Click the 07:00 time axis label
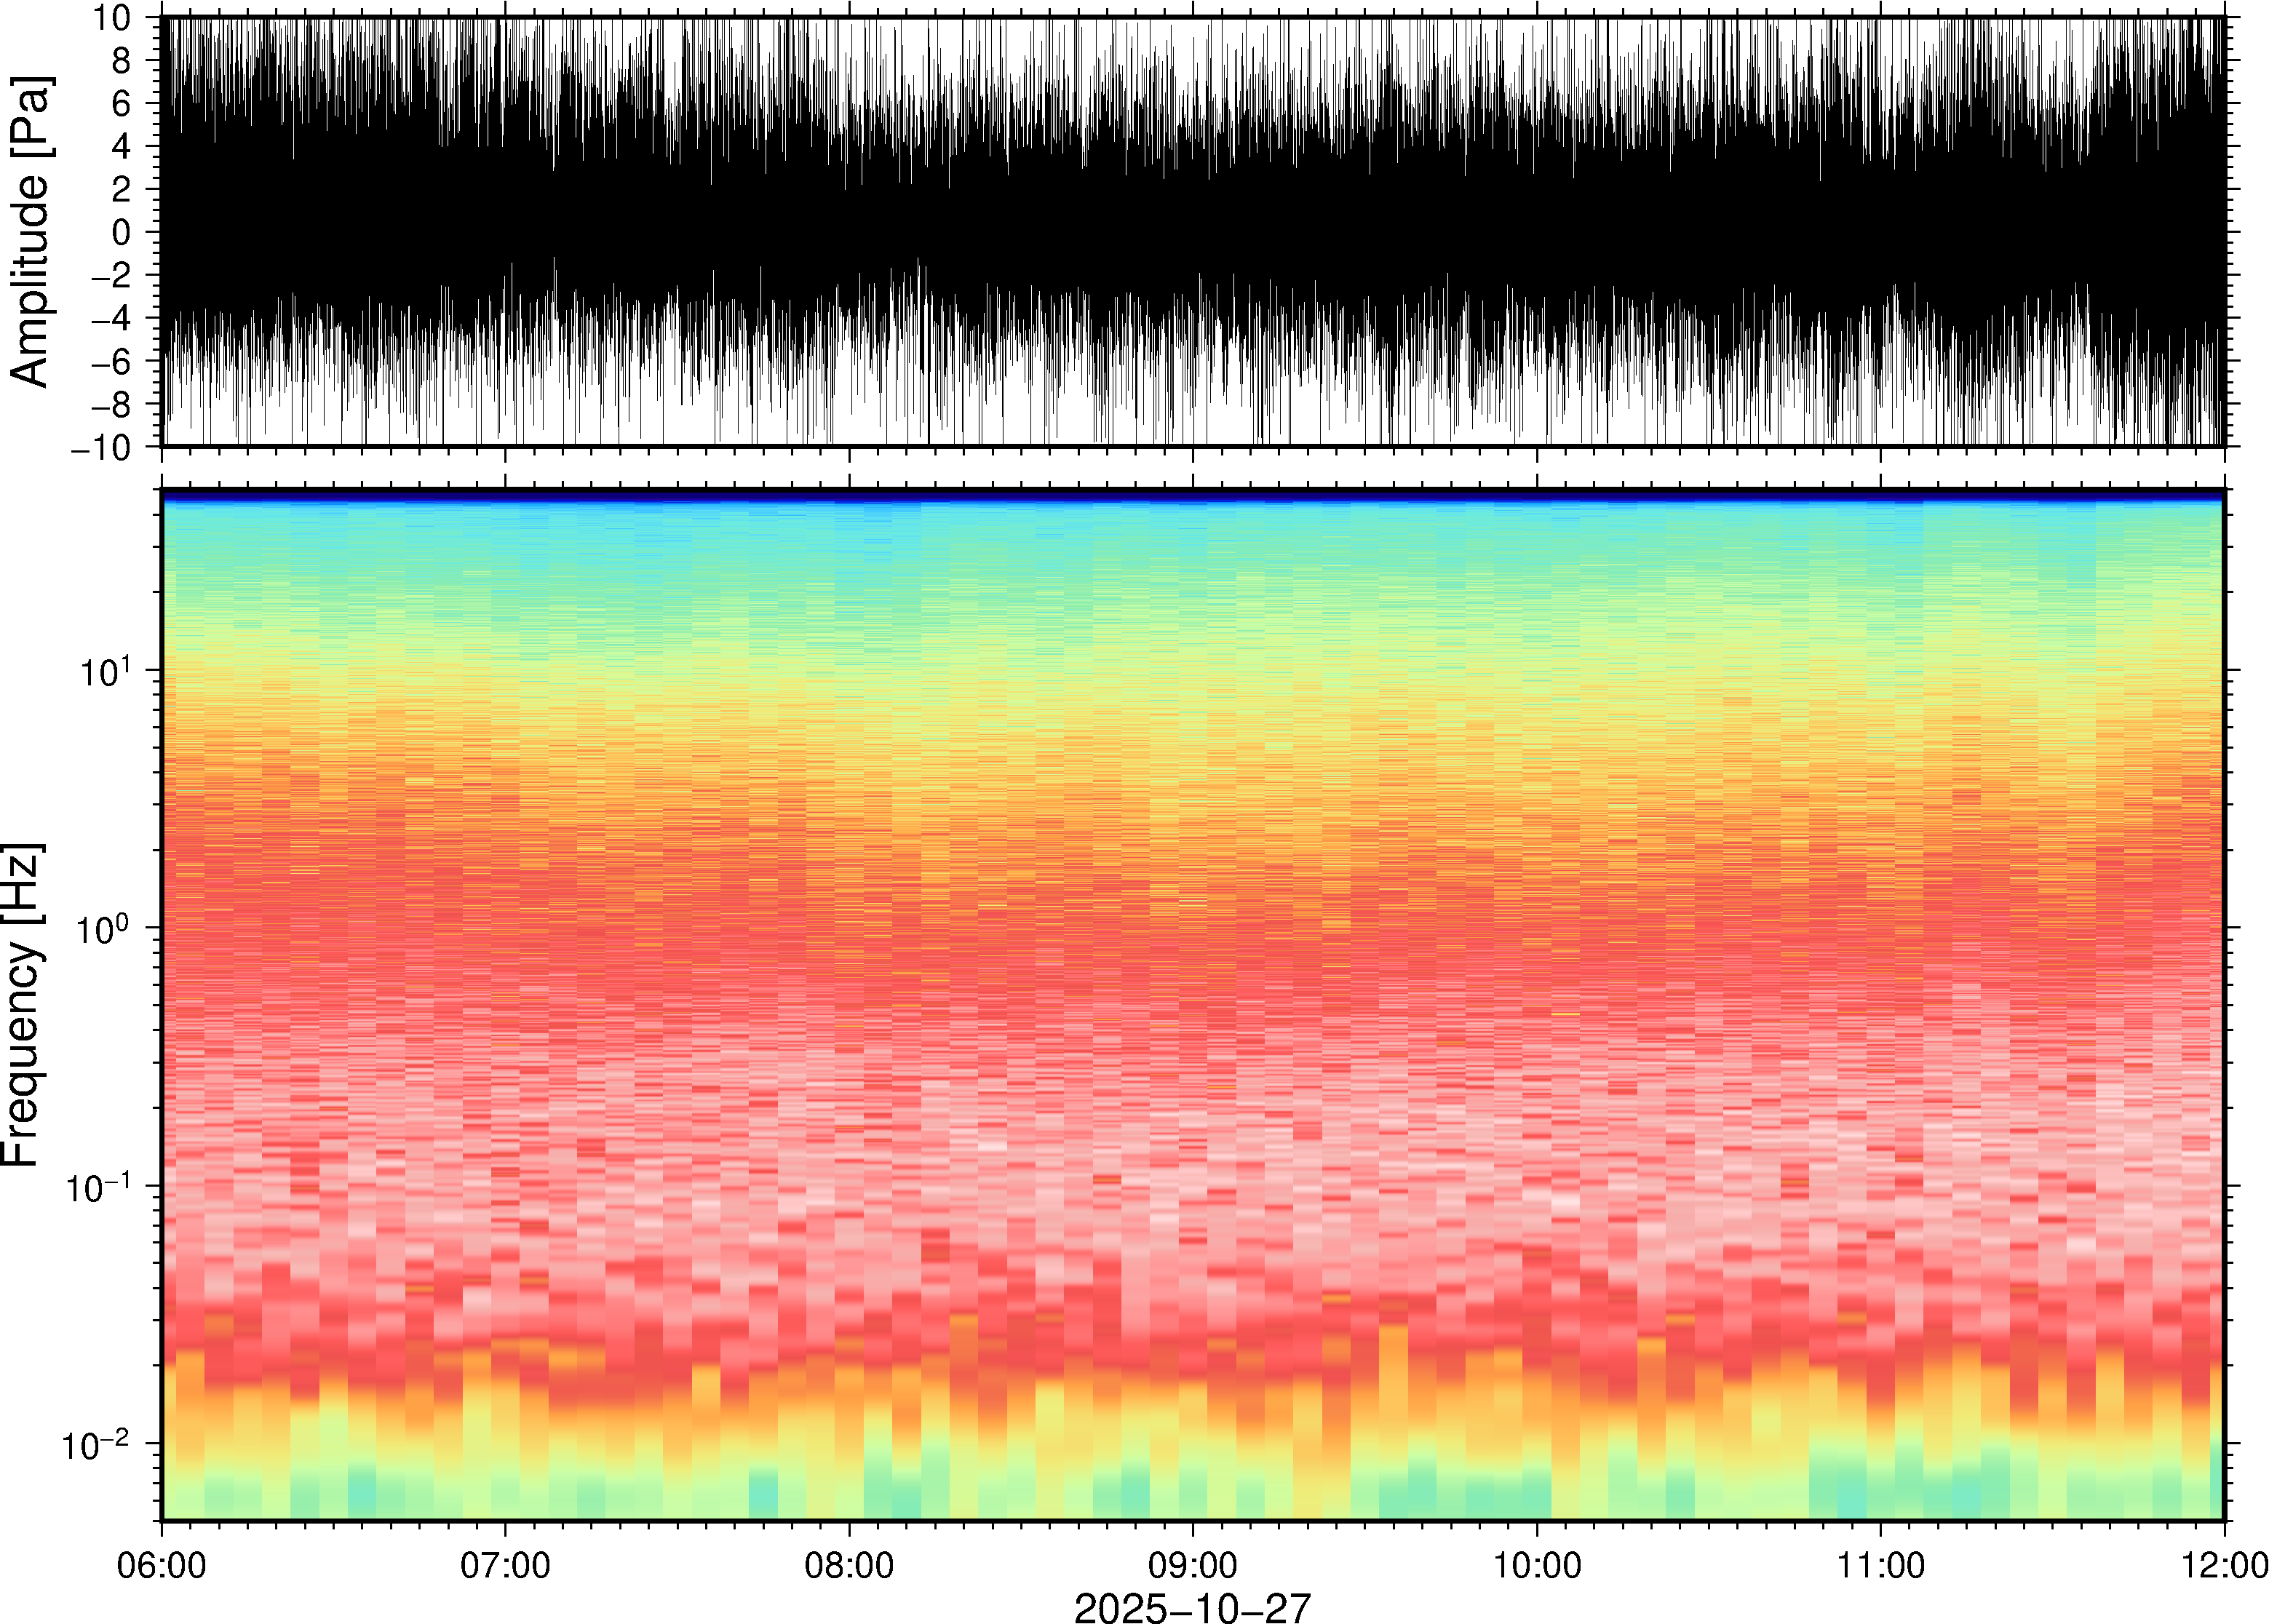The width and height of the screenshot is (2269, 1624). 505,1565
